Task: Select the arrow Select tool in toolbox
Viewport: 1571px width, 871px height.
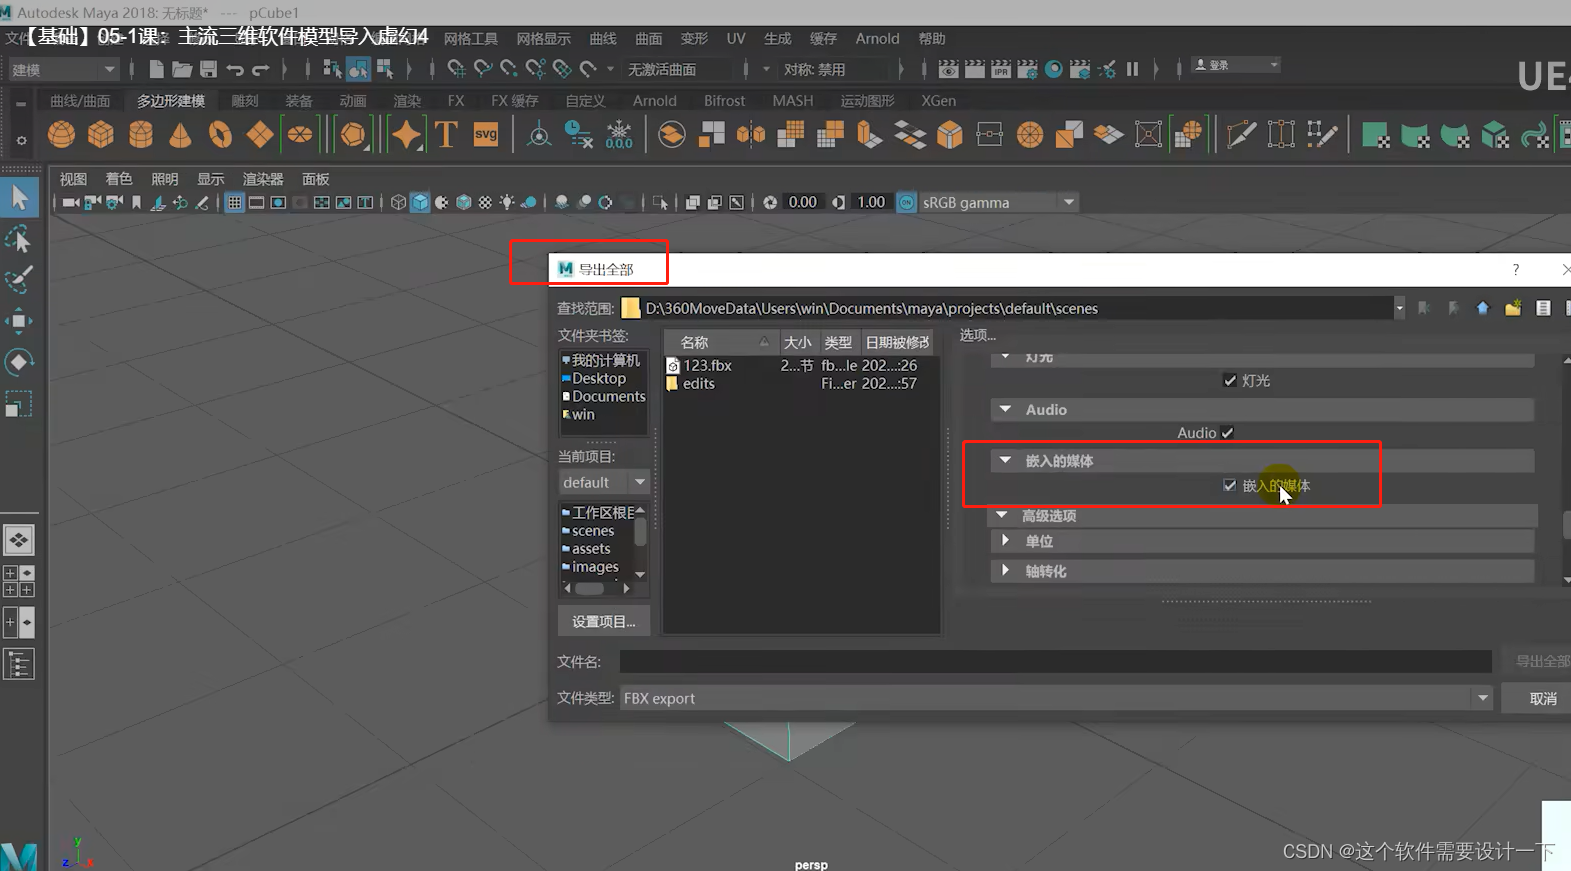Action: 19,198
